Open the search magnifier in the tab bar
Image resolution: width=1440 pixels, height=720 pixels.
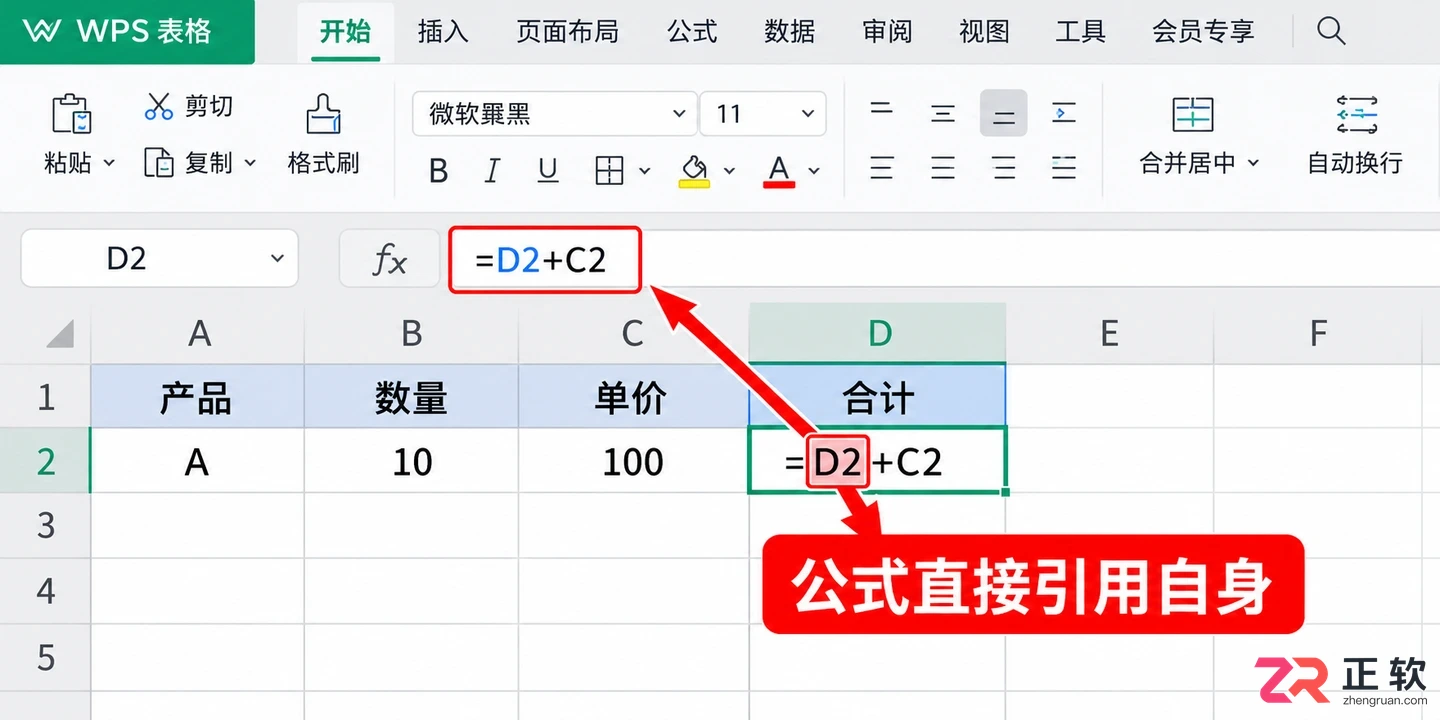pos(1331,31)
